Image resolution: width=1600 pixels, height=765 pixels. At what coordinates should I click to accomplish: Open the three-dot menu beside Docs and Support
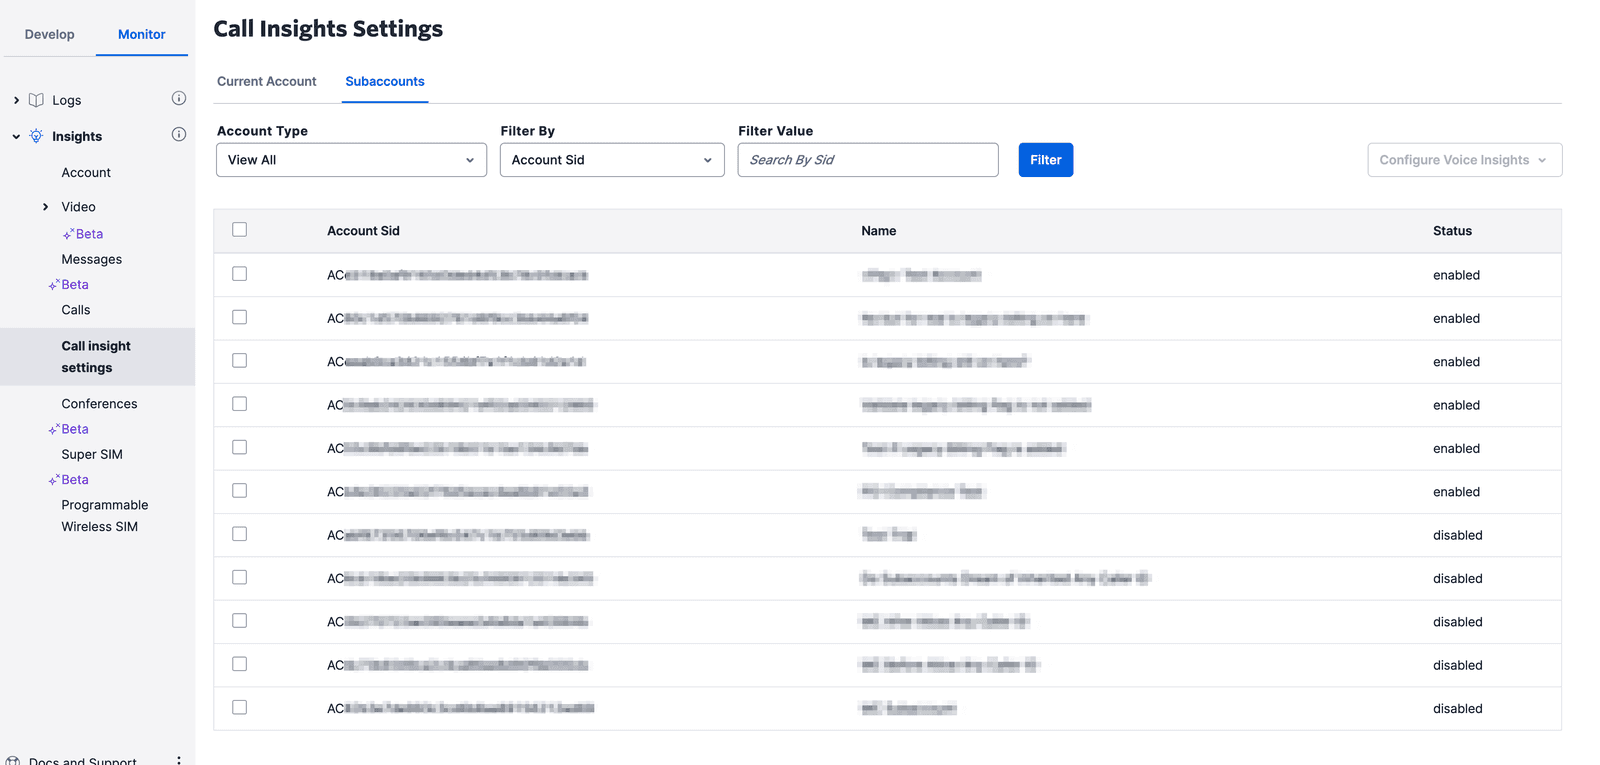click(179, 760)
